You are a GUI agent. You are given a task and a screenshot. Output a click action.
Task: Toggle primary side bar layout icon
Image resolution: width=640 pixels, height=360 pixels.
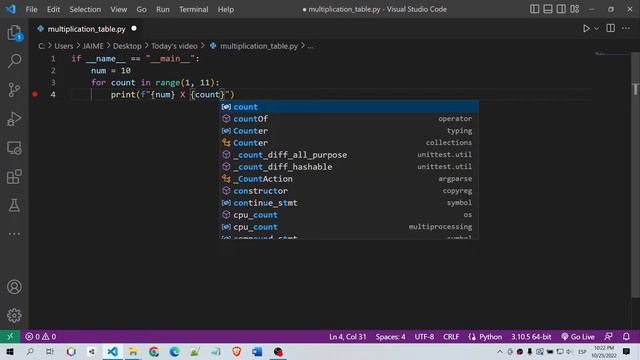click(534, 9)
